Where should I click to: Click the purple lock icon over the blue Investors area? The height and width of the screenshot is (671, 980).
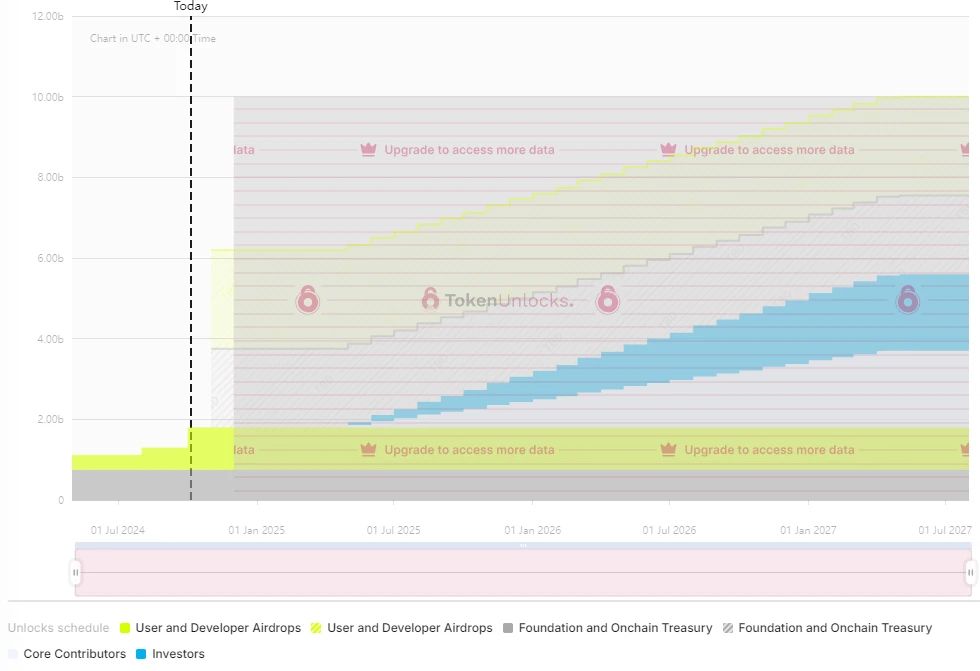click(x=907, y=298)
